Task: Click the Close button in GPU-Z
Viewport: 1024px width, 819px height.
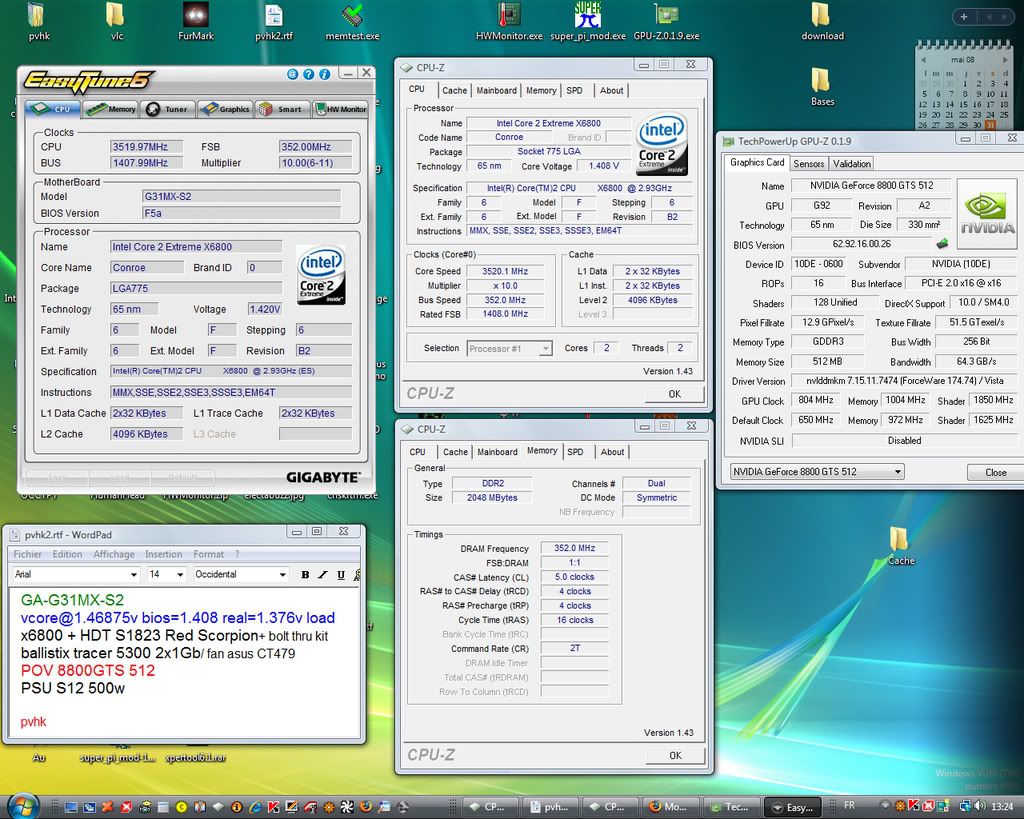Action: click(995, 472)
